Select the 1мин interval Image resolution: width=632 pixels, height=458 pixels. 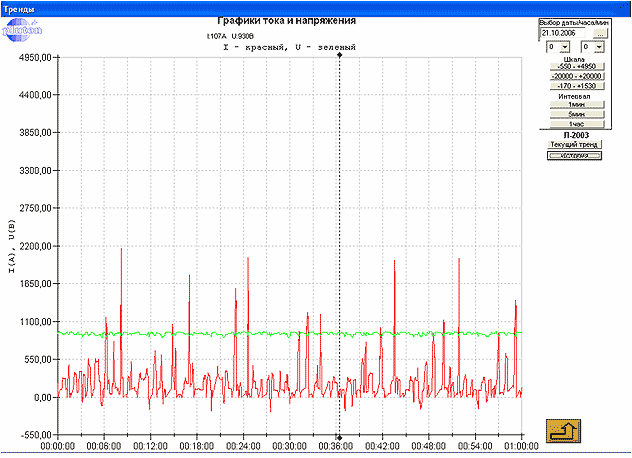[x=576, y=105]
